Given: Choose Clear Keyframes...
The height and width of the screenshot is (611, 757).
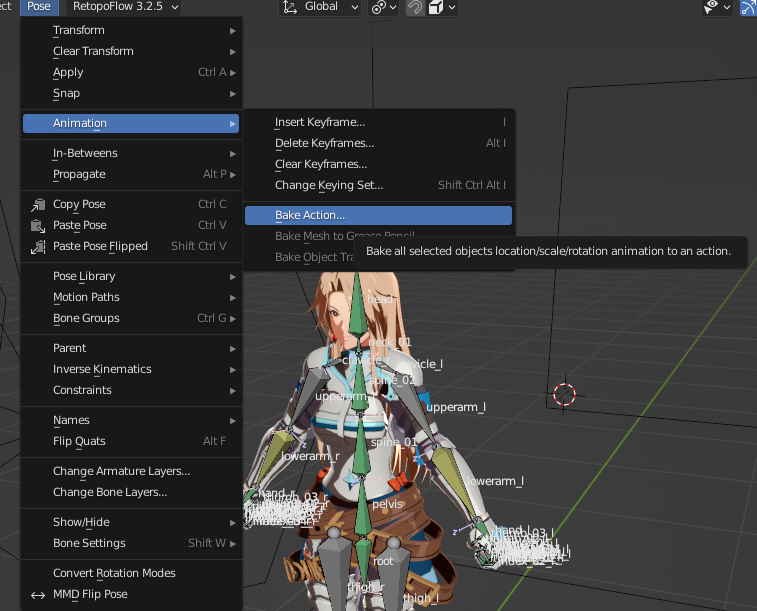Looking at the screenshot, I should (378, 164).
